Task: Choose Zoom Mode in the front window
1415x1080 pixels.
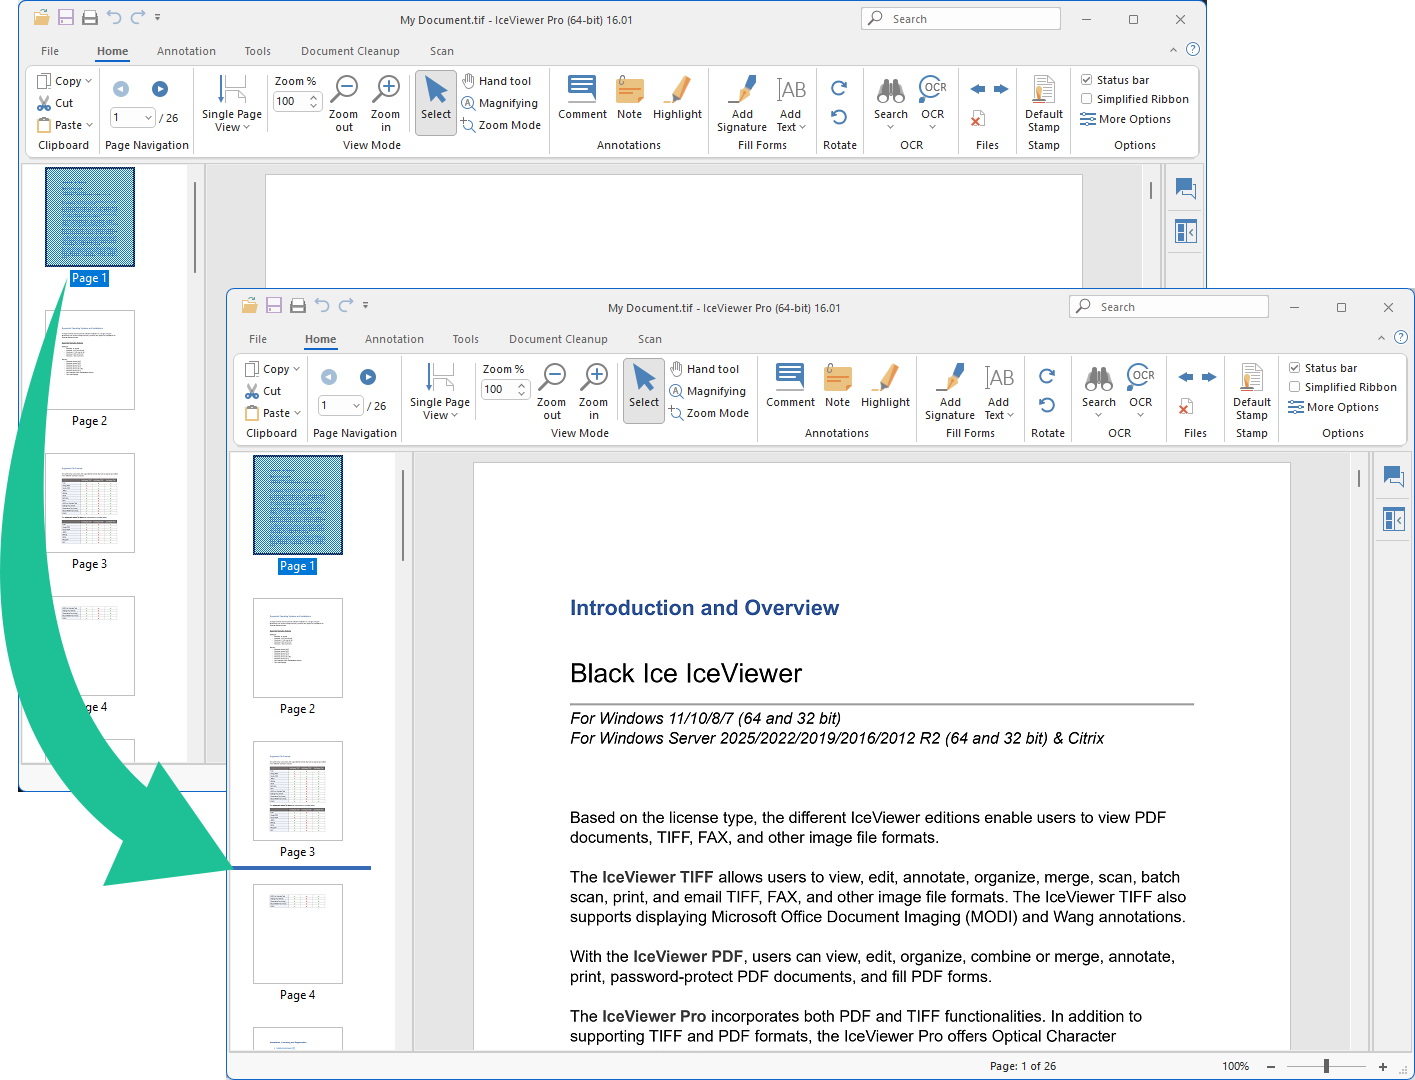Action: [x=709, y=413]
